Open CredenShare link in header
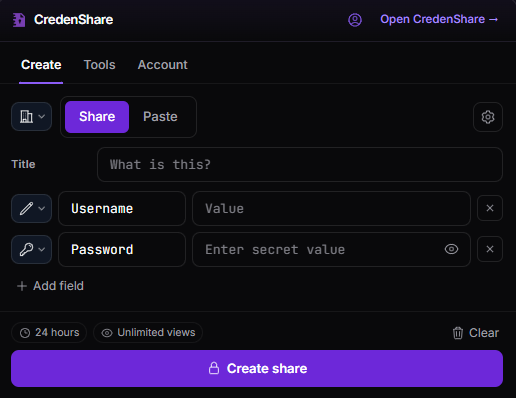The image size is (516, 398). coord(439,19)
